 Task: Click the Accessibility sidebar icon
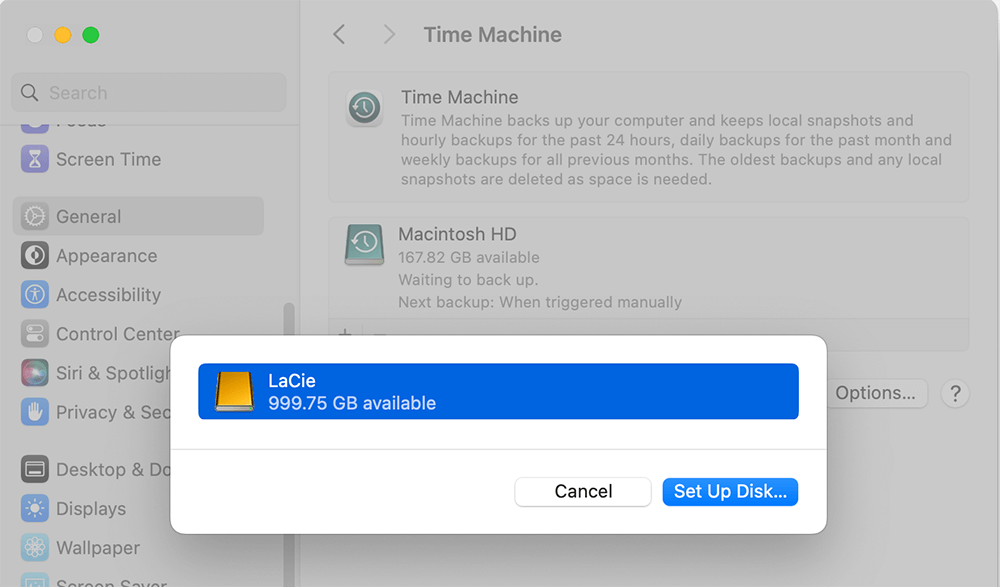pyautogui.click(x=35, y=295)
